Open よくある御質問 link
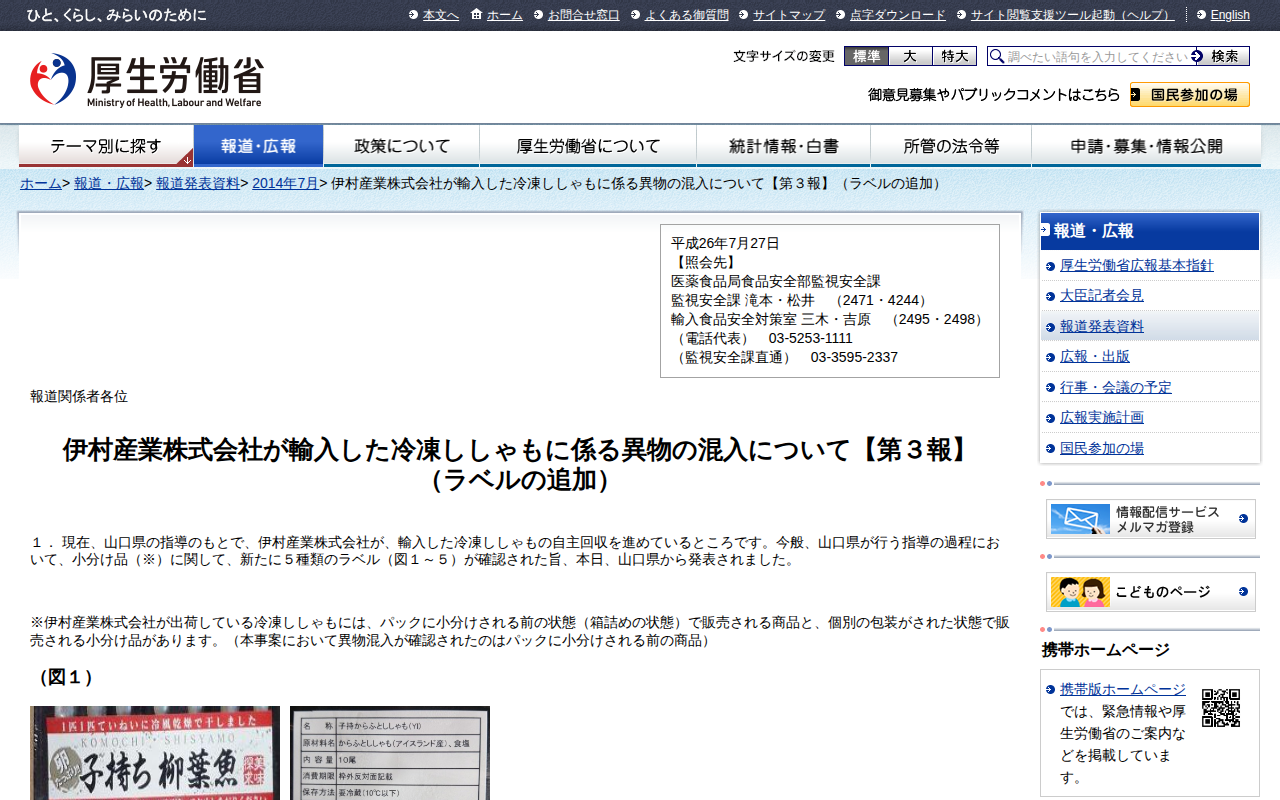 pyautogui.click(x=687, y=15)
